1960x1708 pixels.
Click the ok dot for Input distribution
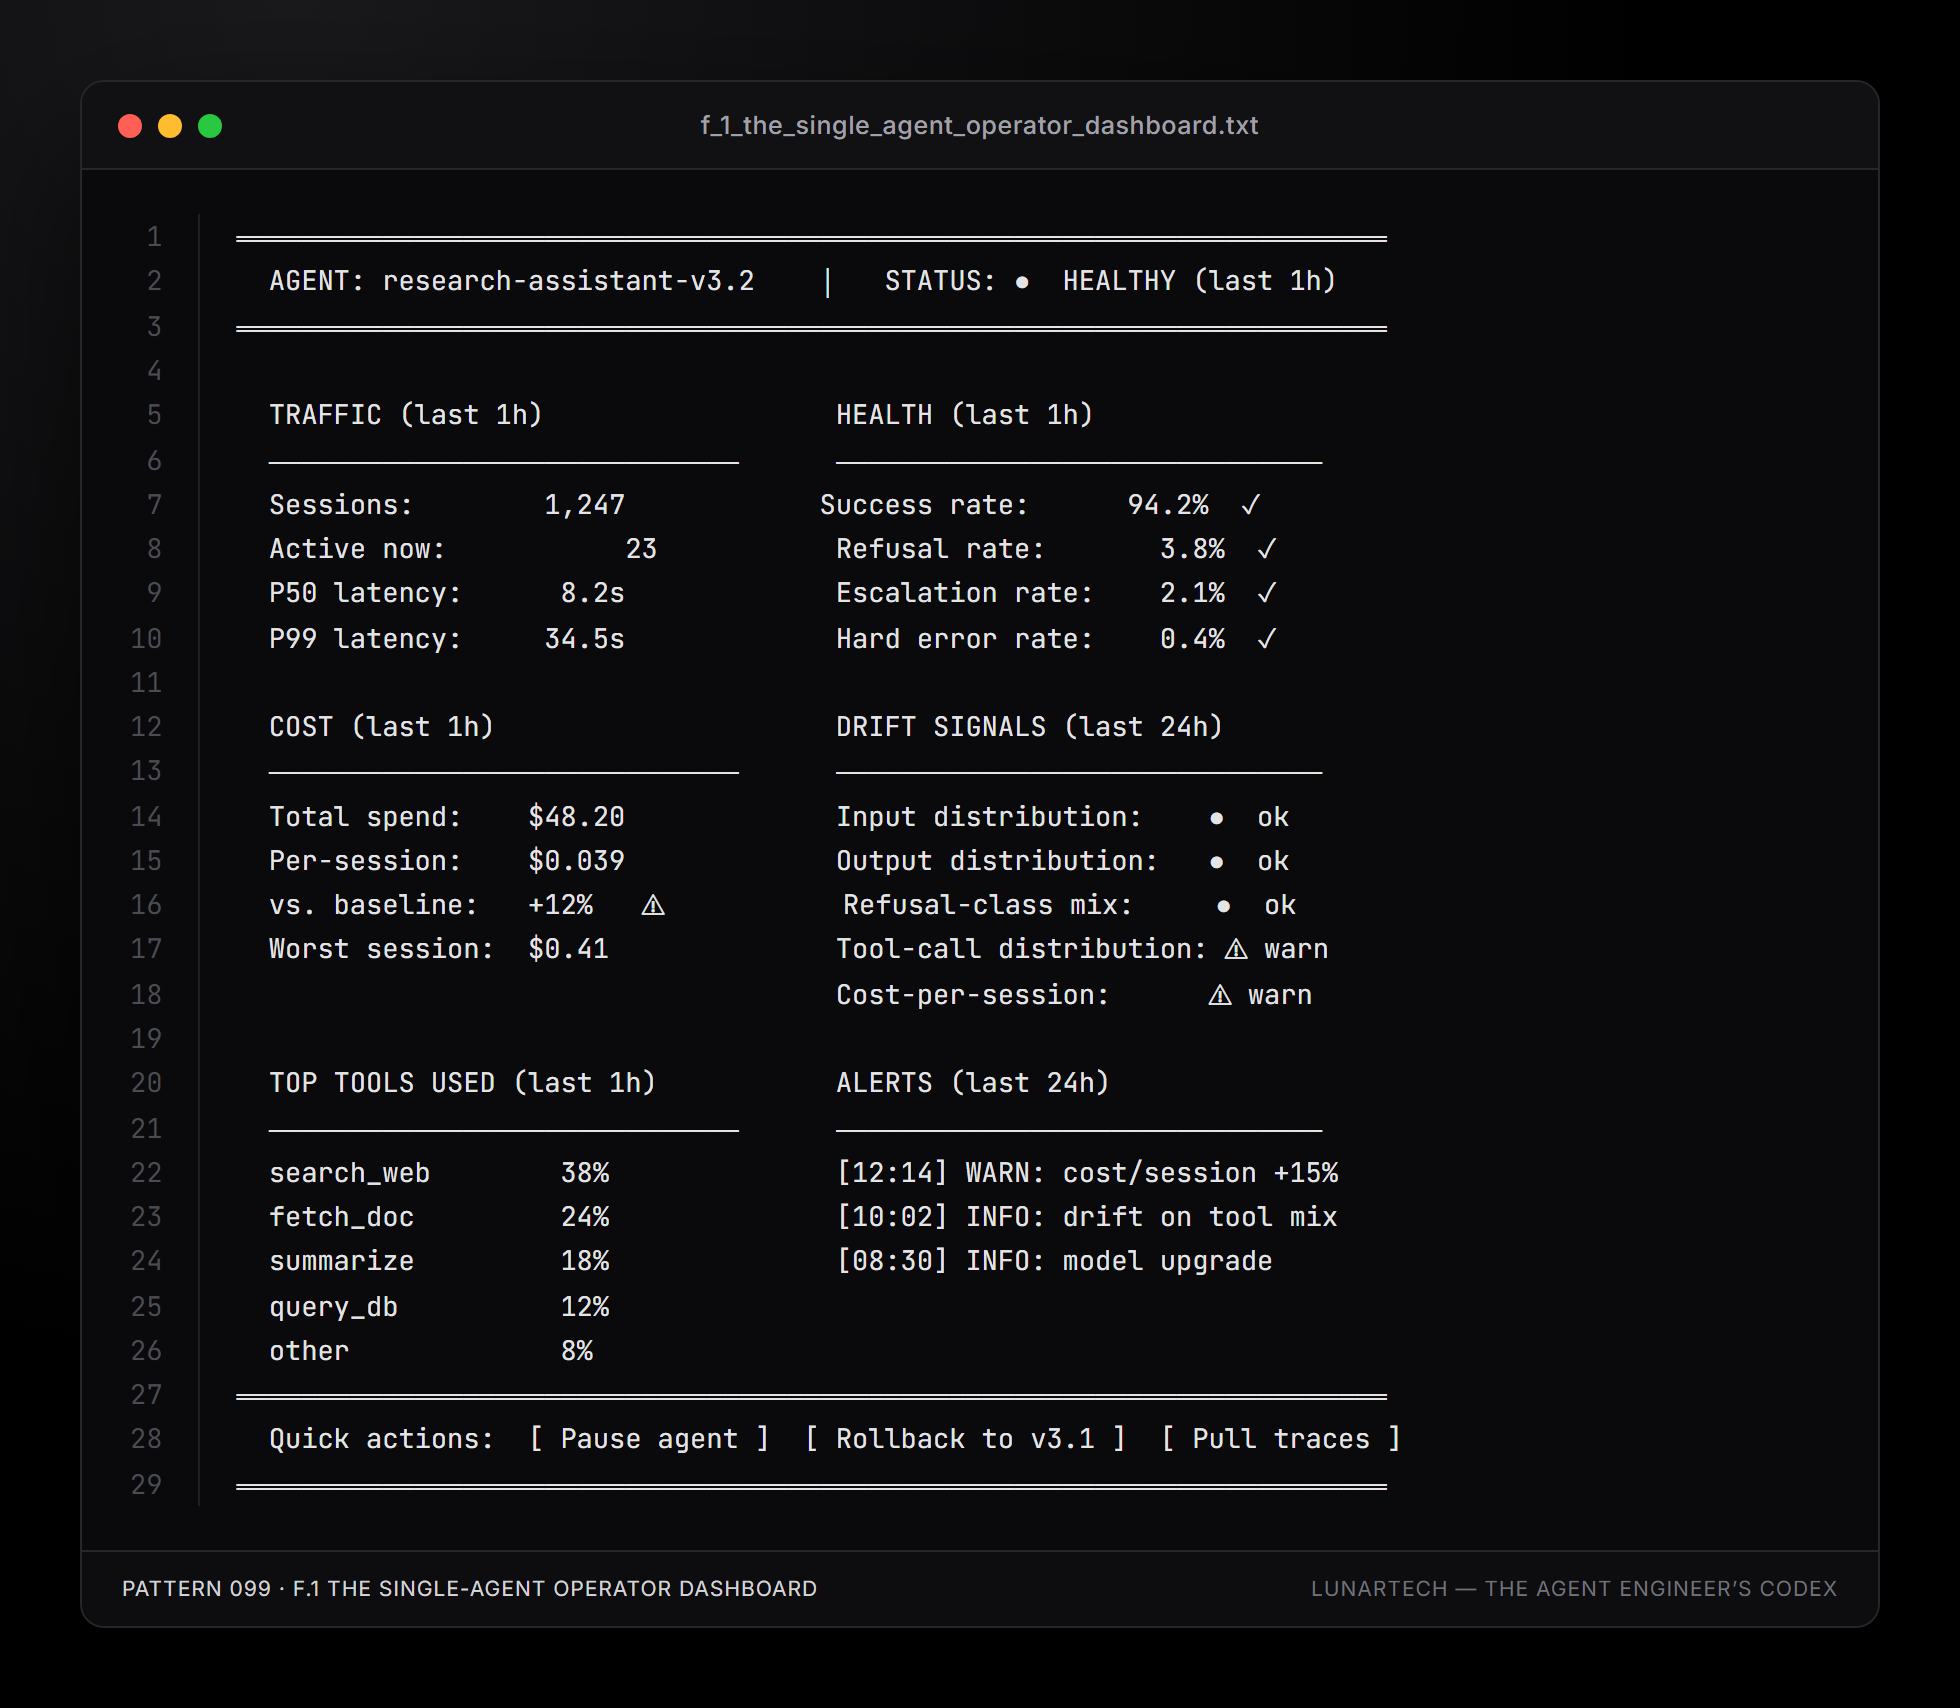[x=1216, y=818]
